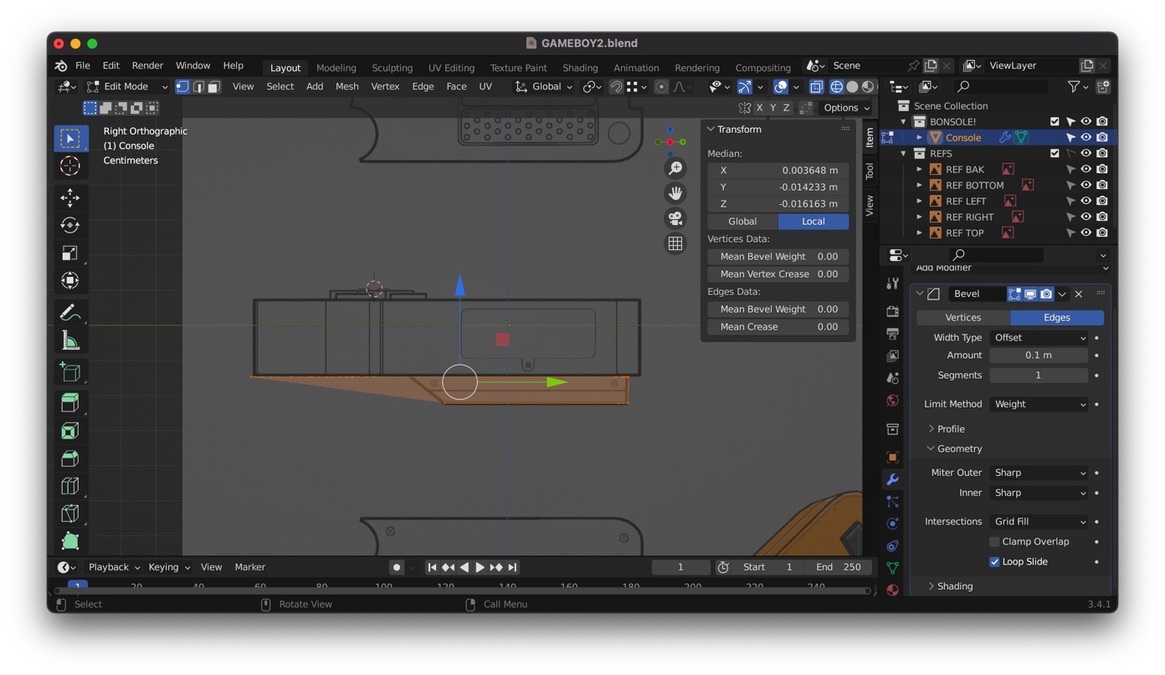Toggle camera view icon in viewport

pos(675,218)
